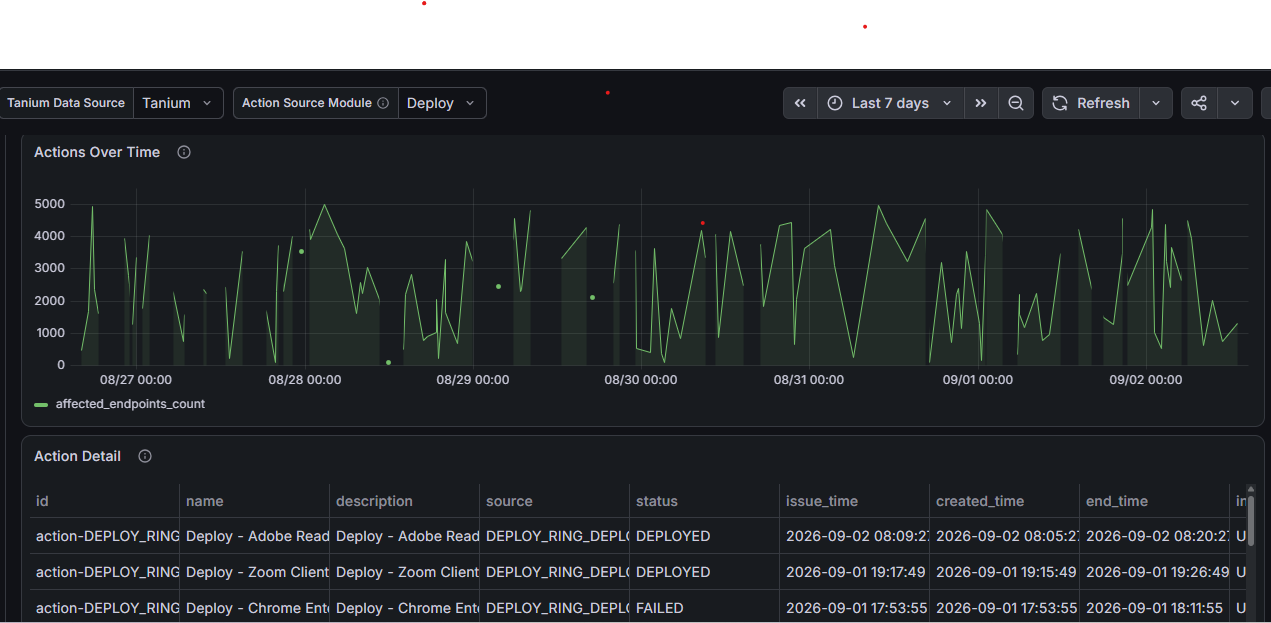Open the Deploy action source module dropdown
This screenshot has width=1271, height=623.
coord(443,103)
